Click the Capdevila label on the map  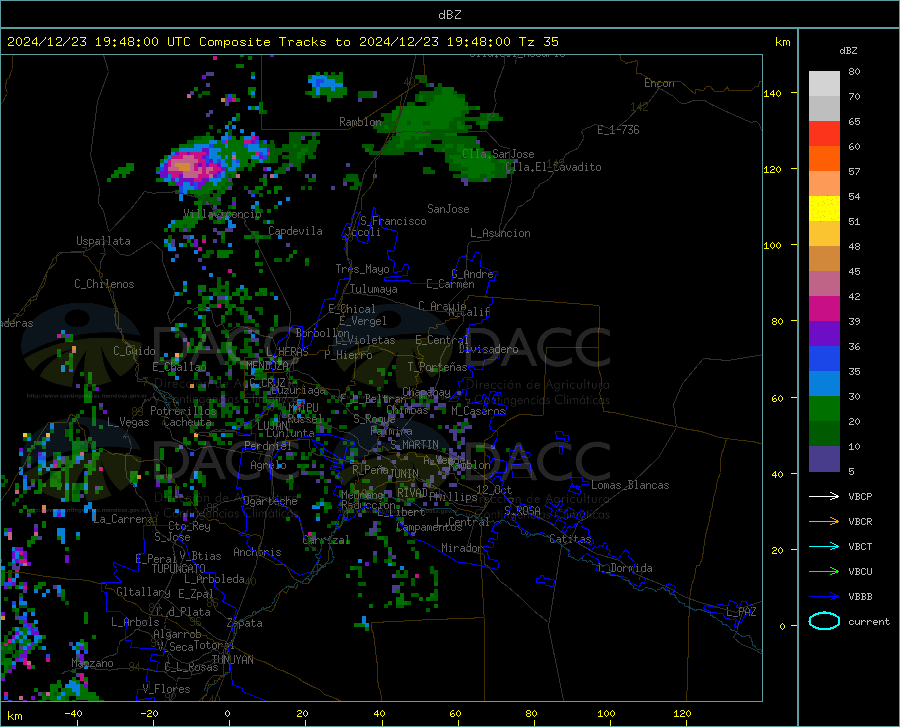point(295,231)
